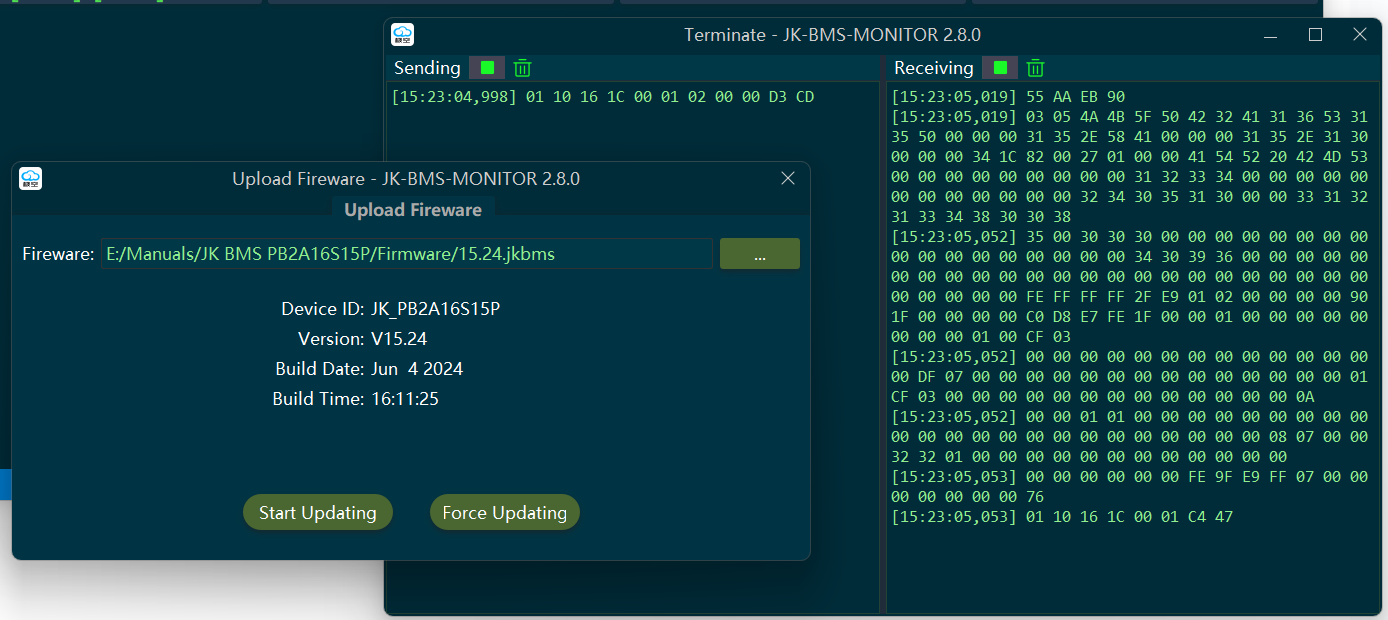Select received line ending in C4 47

pos(1062,517)
